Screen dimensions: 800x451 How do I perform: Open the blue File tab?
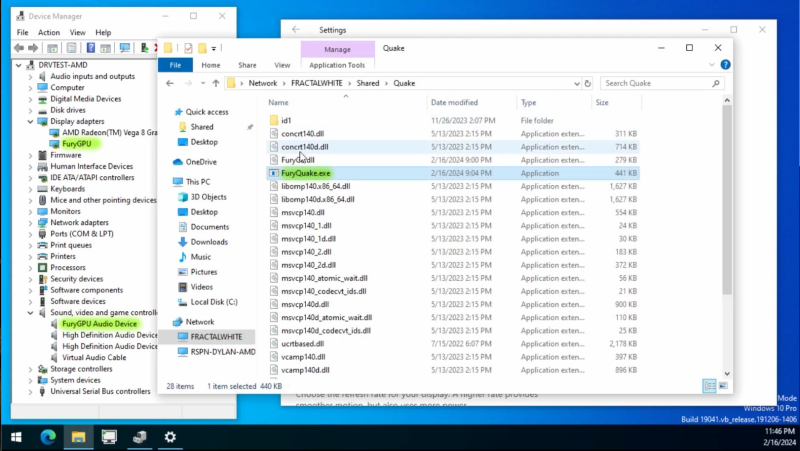[x=175, y=65]
